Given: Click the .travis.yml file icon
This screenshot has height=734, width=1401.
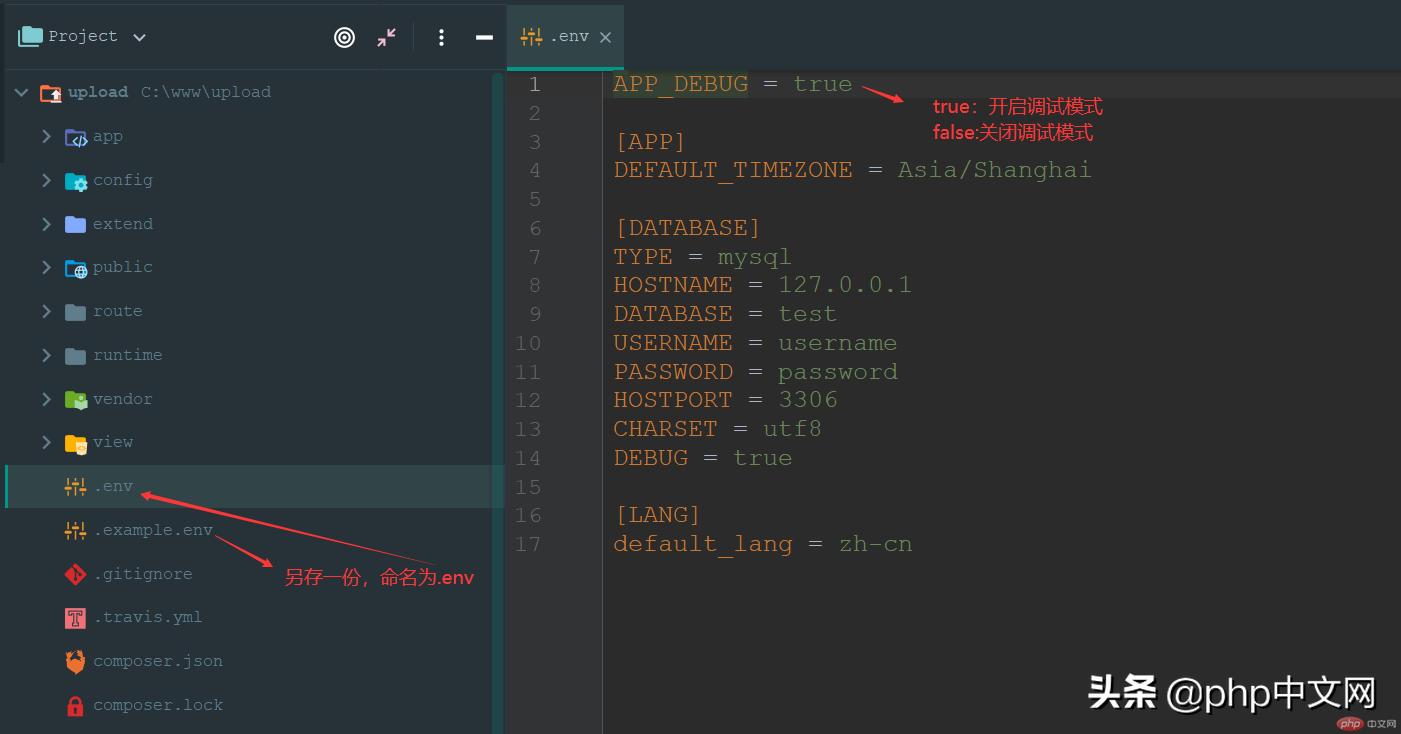Looking at the screenshot, I should coord(75,618).
